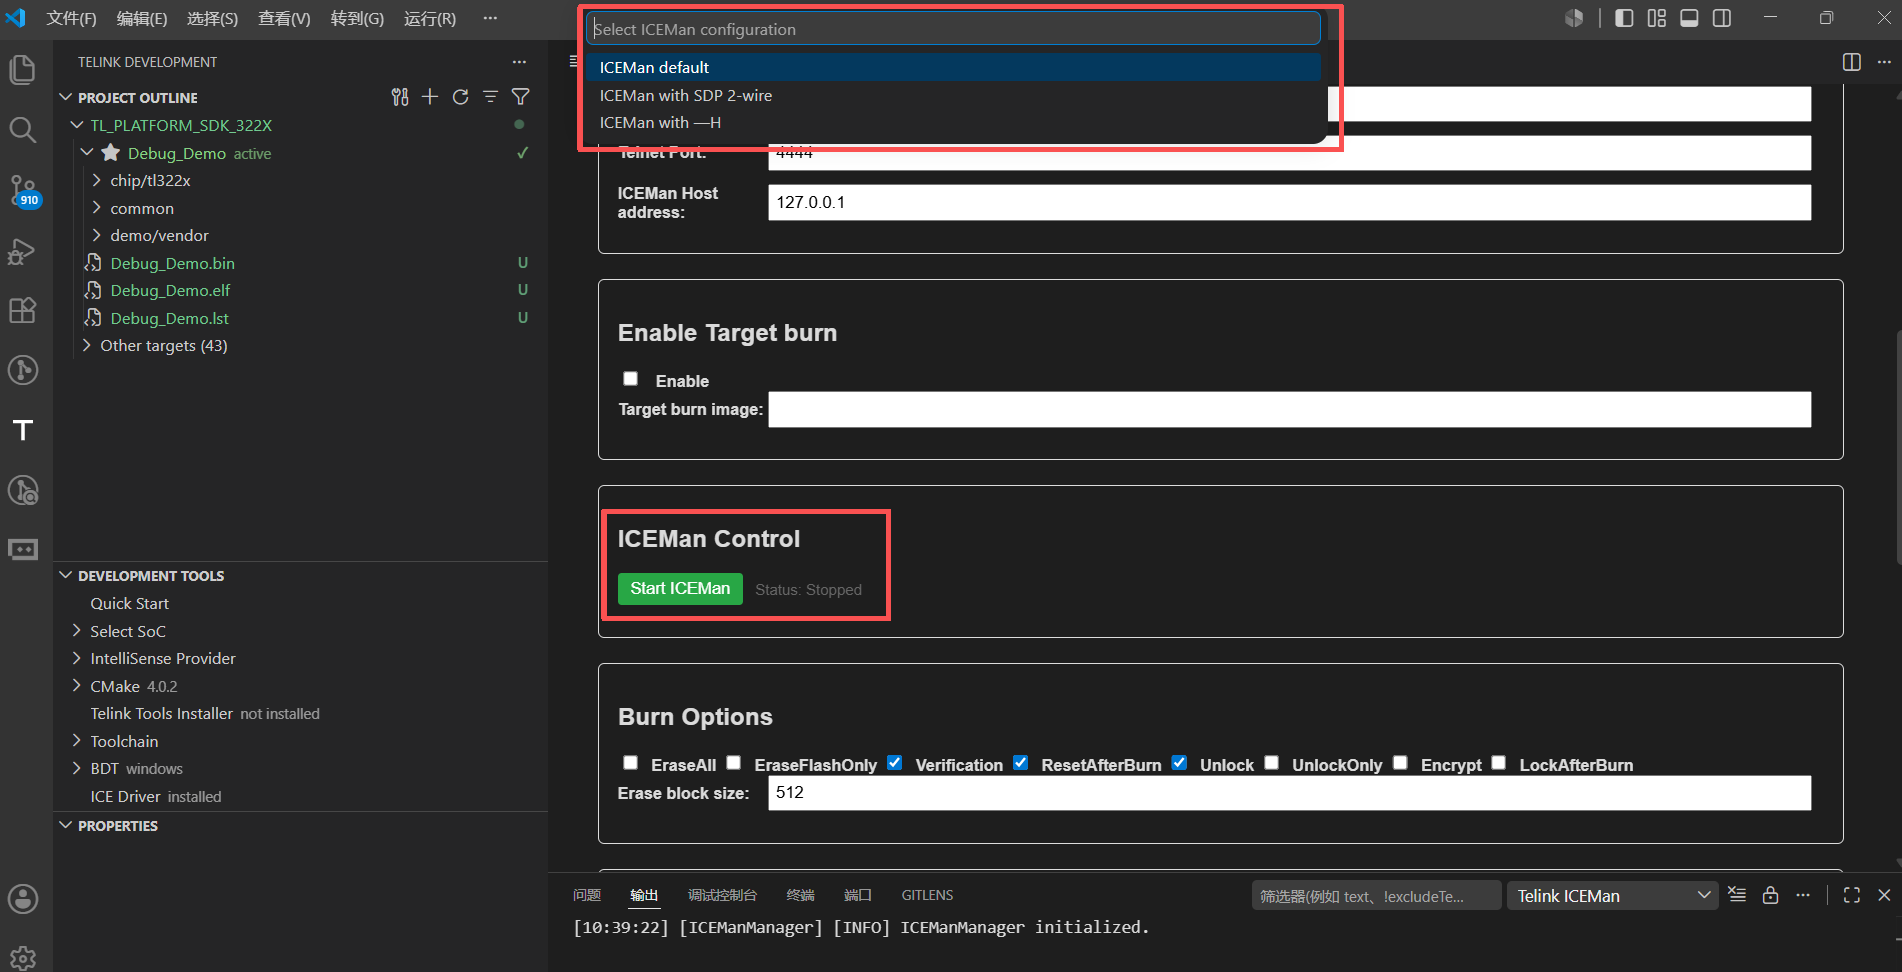The width and height of the screenshot is (1902, 972).
Task: Collapse the DEVELOPMENT TOOLS section
Action: [x=66, y=575]
